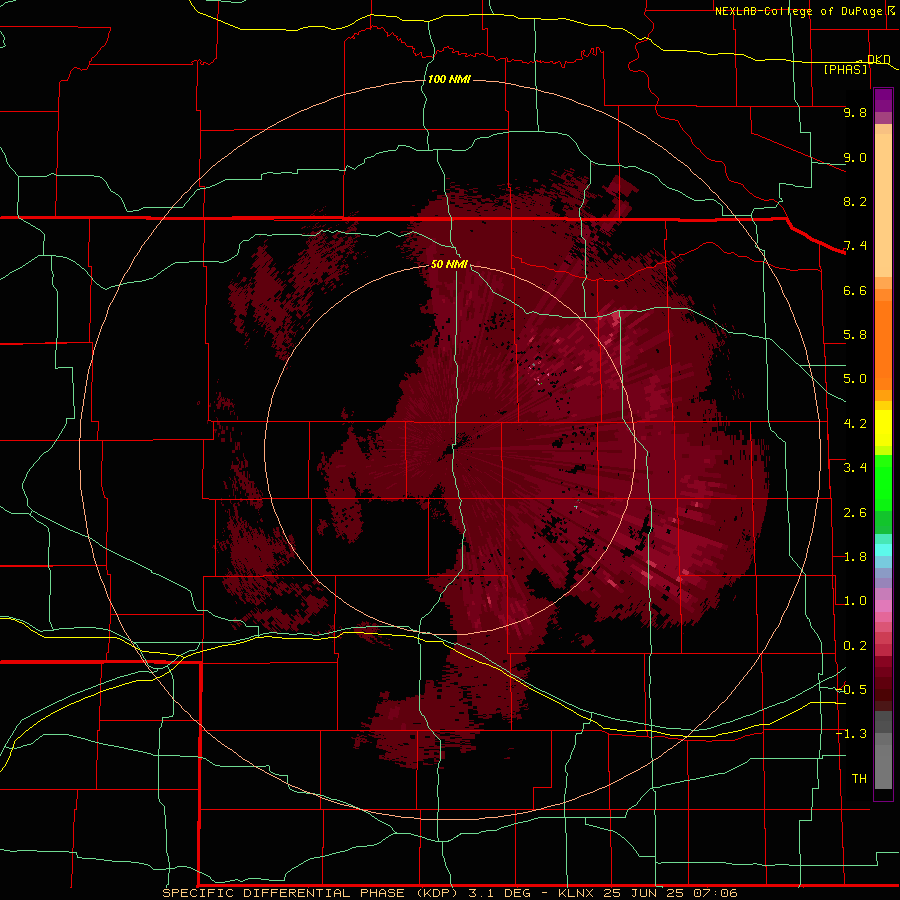Pick the orange legend color band

pyautogui.click(x=883, y=344)
